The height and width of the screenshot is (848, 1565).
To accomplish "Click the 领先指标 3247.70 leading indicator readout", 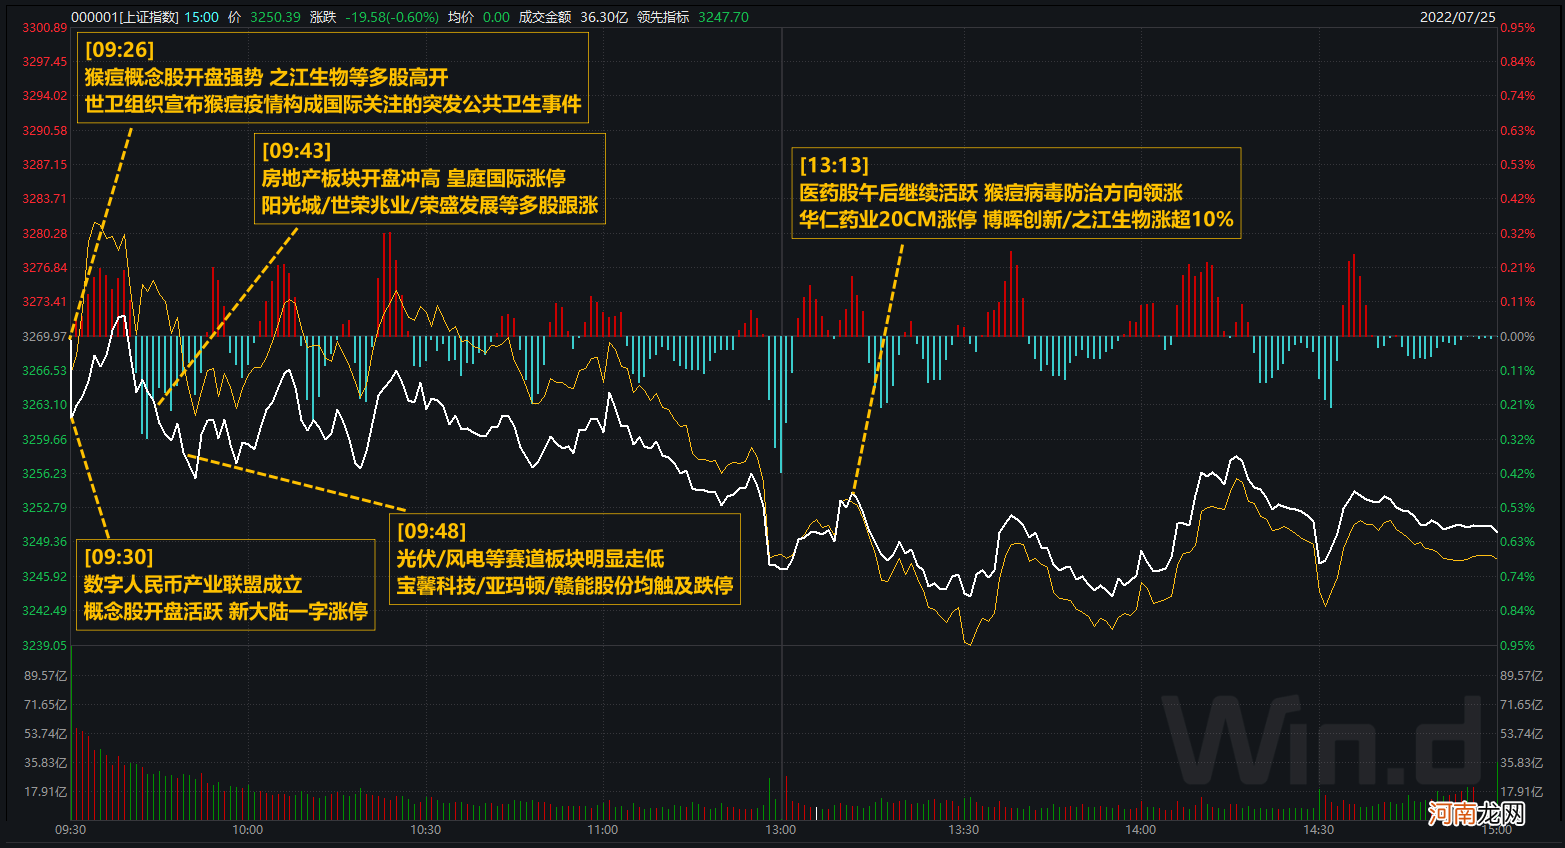I will tap(693, 17).
